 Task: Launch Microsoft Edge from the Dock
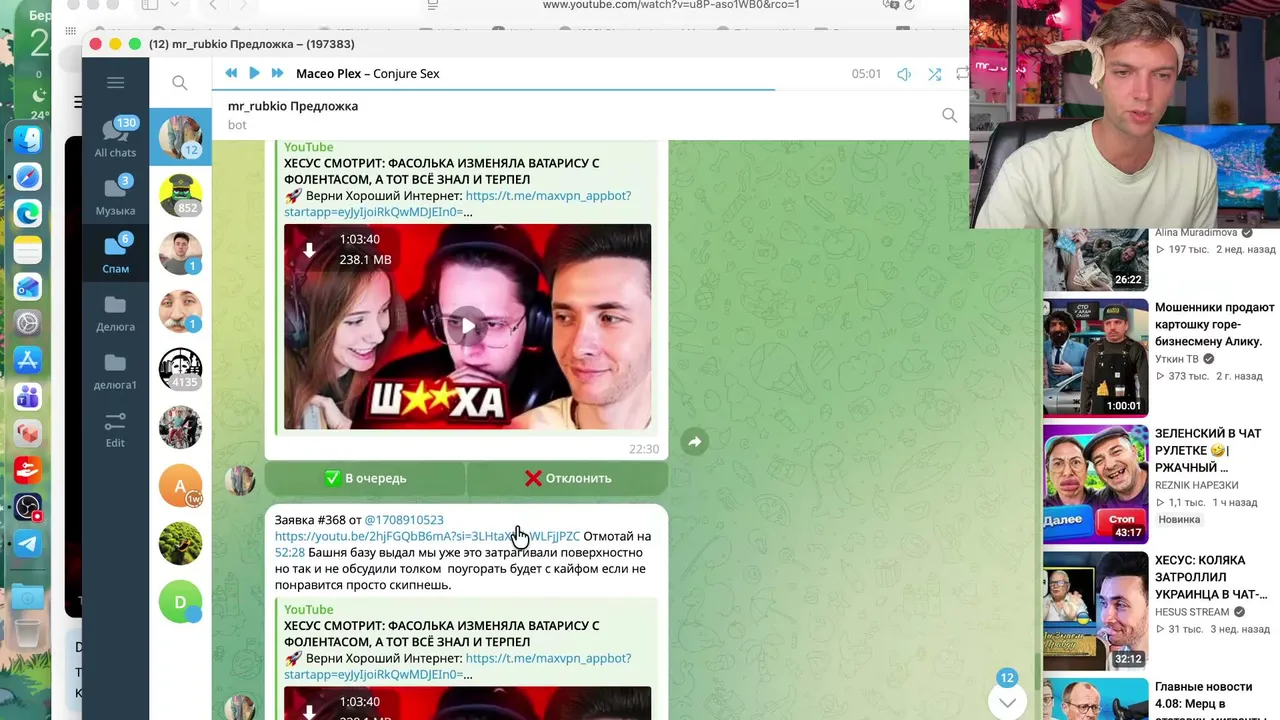click(28, 213)
